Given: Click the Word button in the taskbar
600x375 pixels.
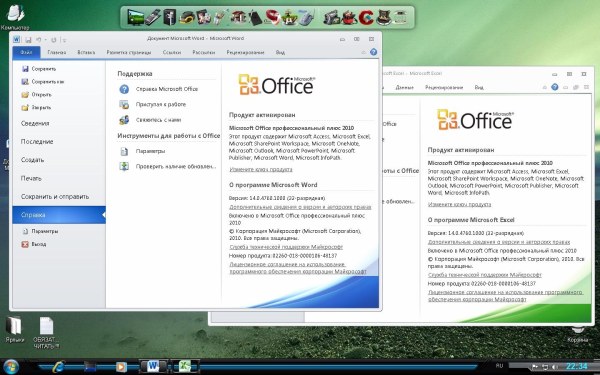Looking at the screenshot, I should pyautogui.click(x=153, y=366).
